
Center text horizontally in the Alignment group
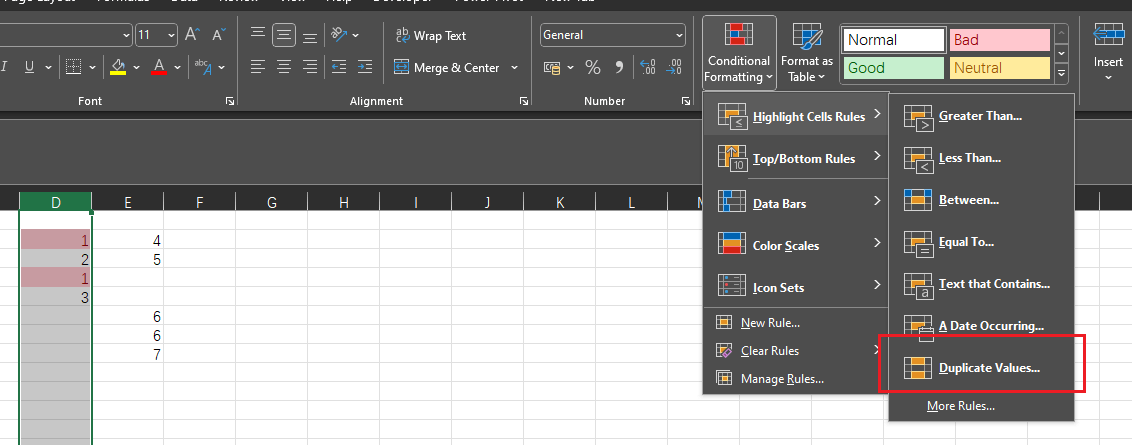point(284,67)
